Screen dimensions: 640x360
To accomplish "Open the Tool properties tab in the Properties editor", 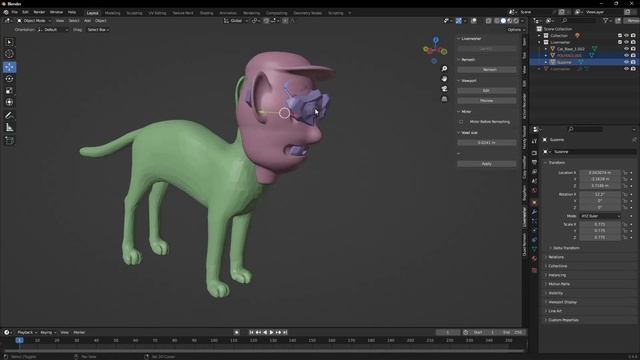I will coord(534,141).
